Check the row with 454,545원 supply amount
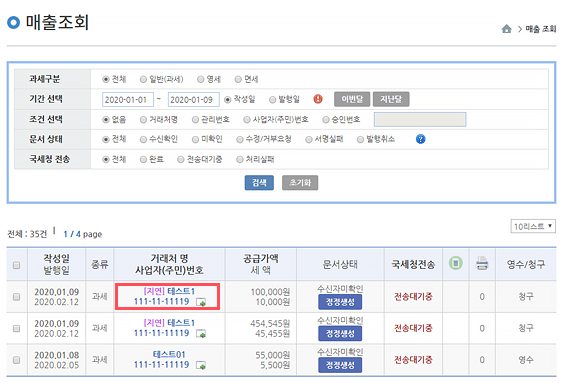This screenshot has width=563, height=383. pyautogui.click(x=16, y=328)
